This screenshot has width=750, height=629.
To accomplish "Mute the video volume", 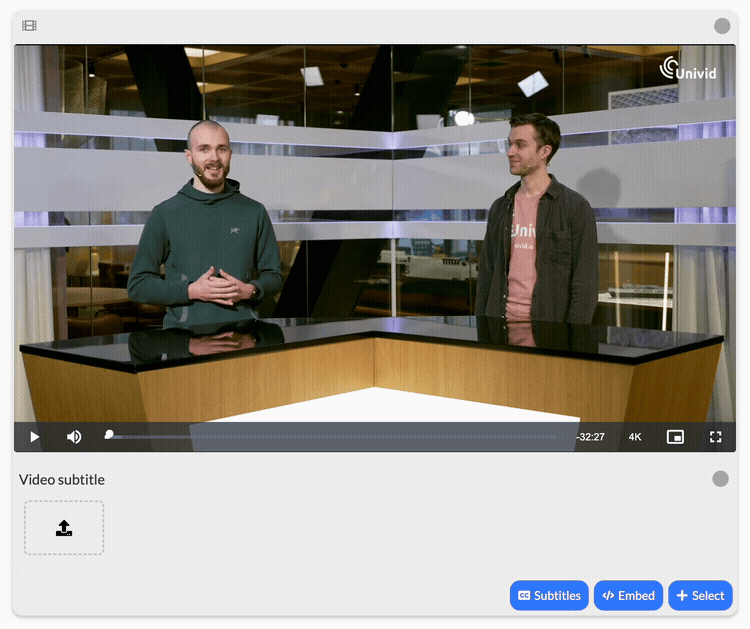I will click(x=74, y=437).
